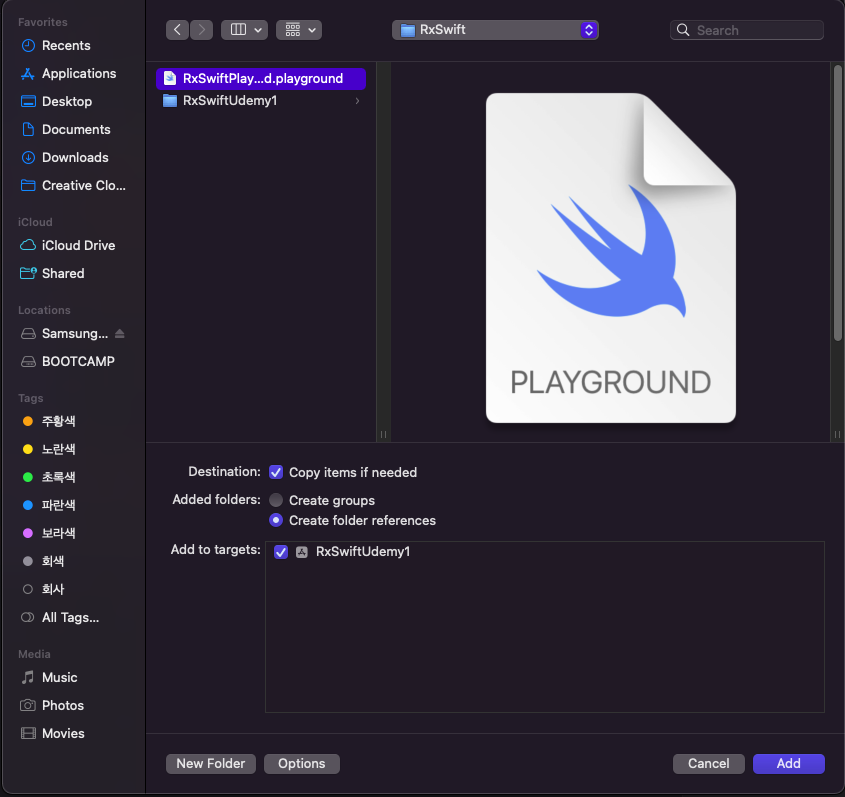Image resolution: width=845 pixels, height=797 pixels.
Task: Click the Creative Cloud folder icon
Action: [28, 186]
